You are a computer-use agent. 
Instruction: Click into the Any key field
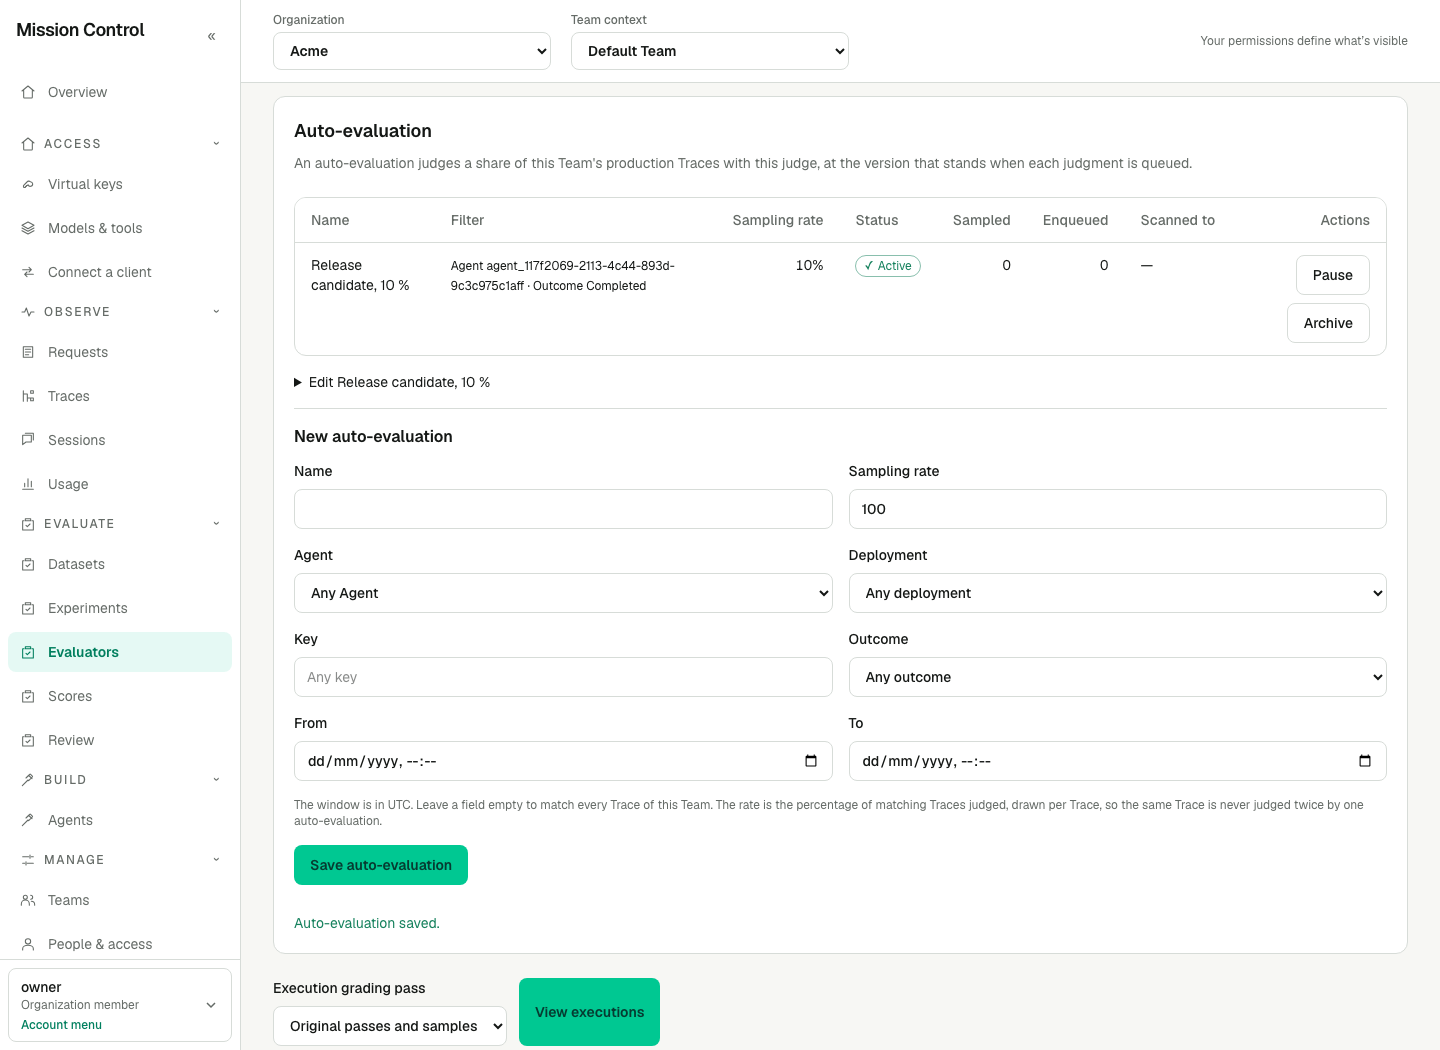(x=563, y=677)
